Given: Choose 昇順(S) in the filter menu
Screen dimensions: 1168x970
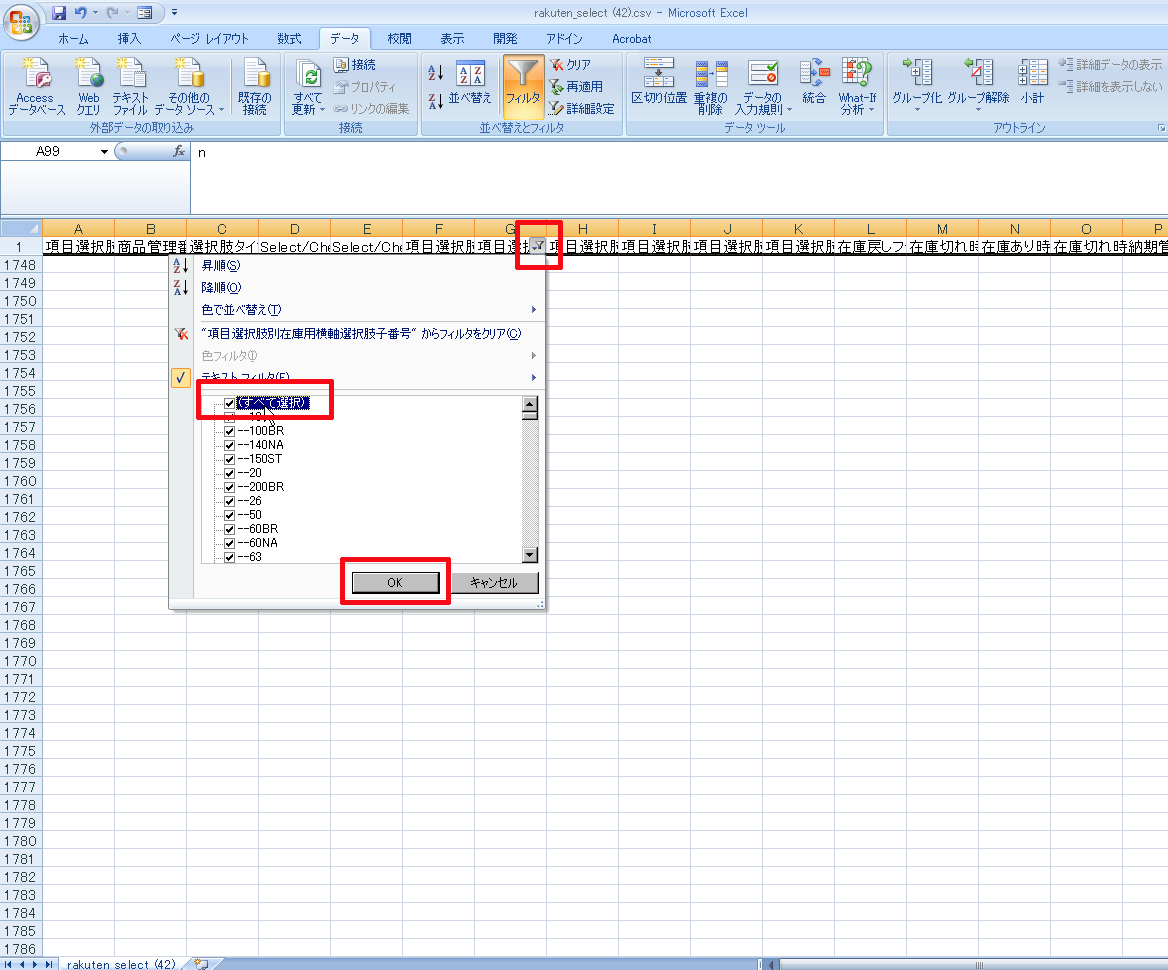Looking at the screenshot, I should pos(358,265).
